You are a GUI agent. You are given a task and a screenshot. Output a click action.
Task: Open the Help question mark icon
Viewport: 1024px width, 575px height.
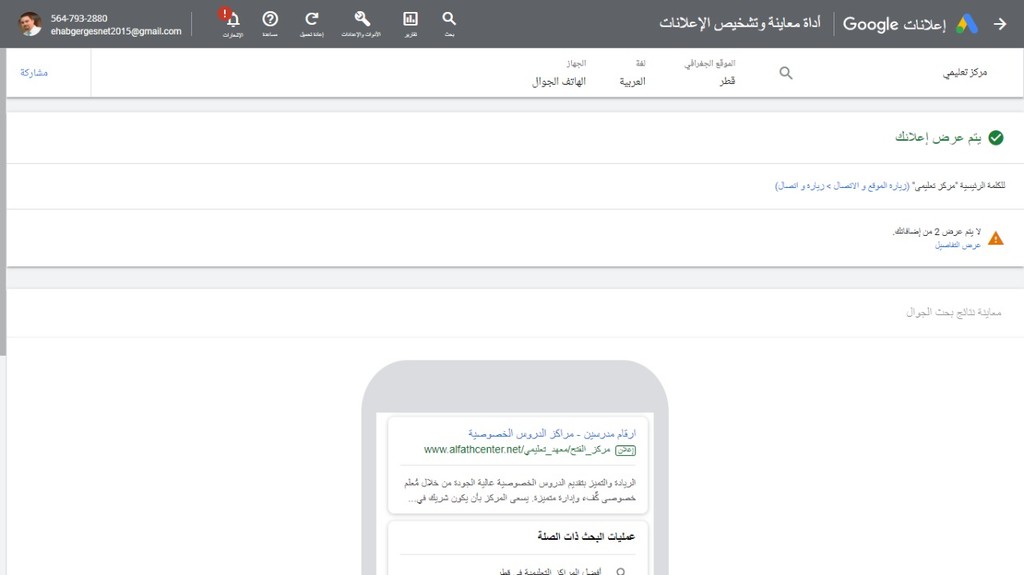coord(270,19)
